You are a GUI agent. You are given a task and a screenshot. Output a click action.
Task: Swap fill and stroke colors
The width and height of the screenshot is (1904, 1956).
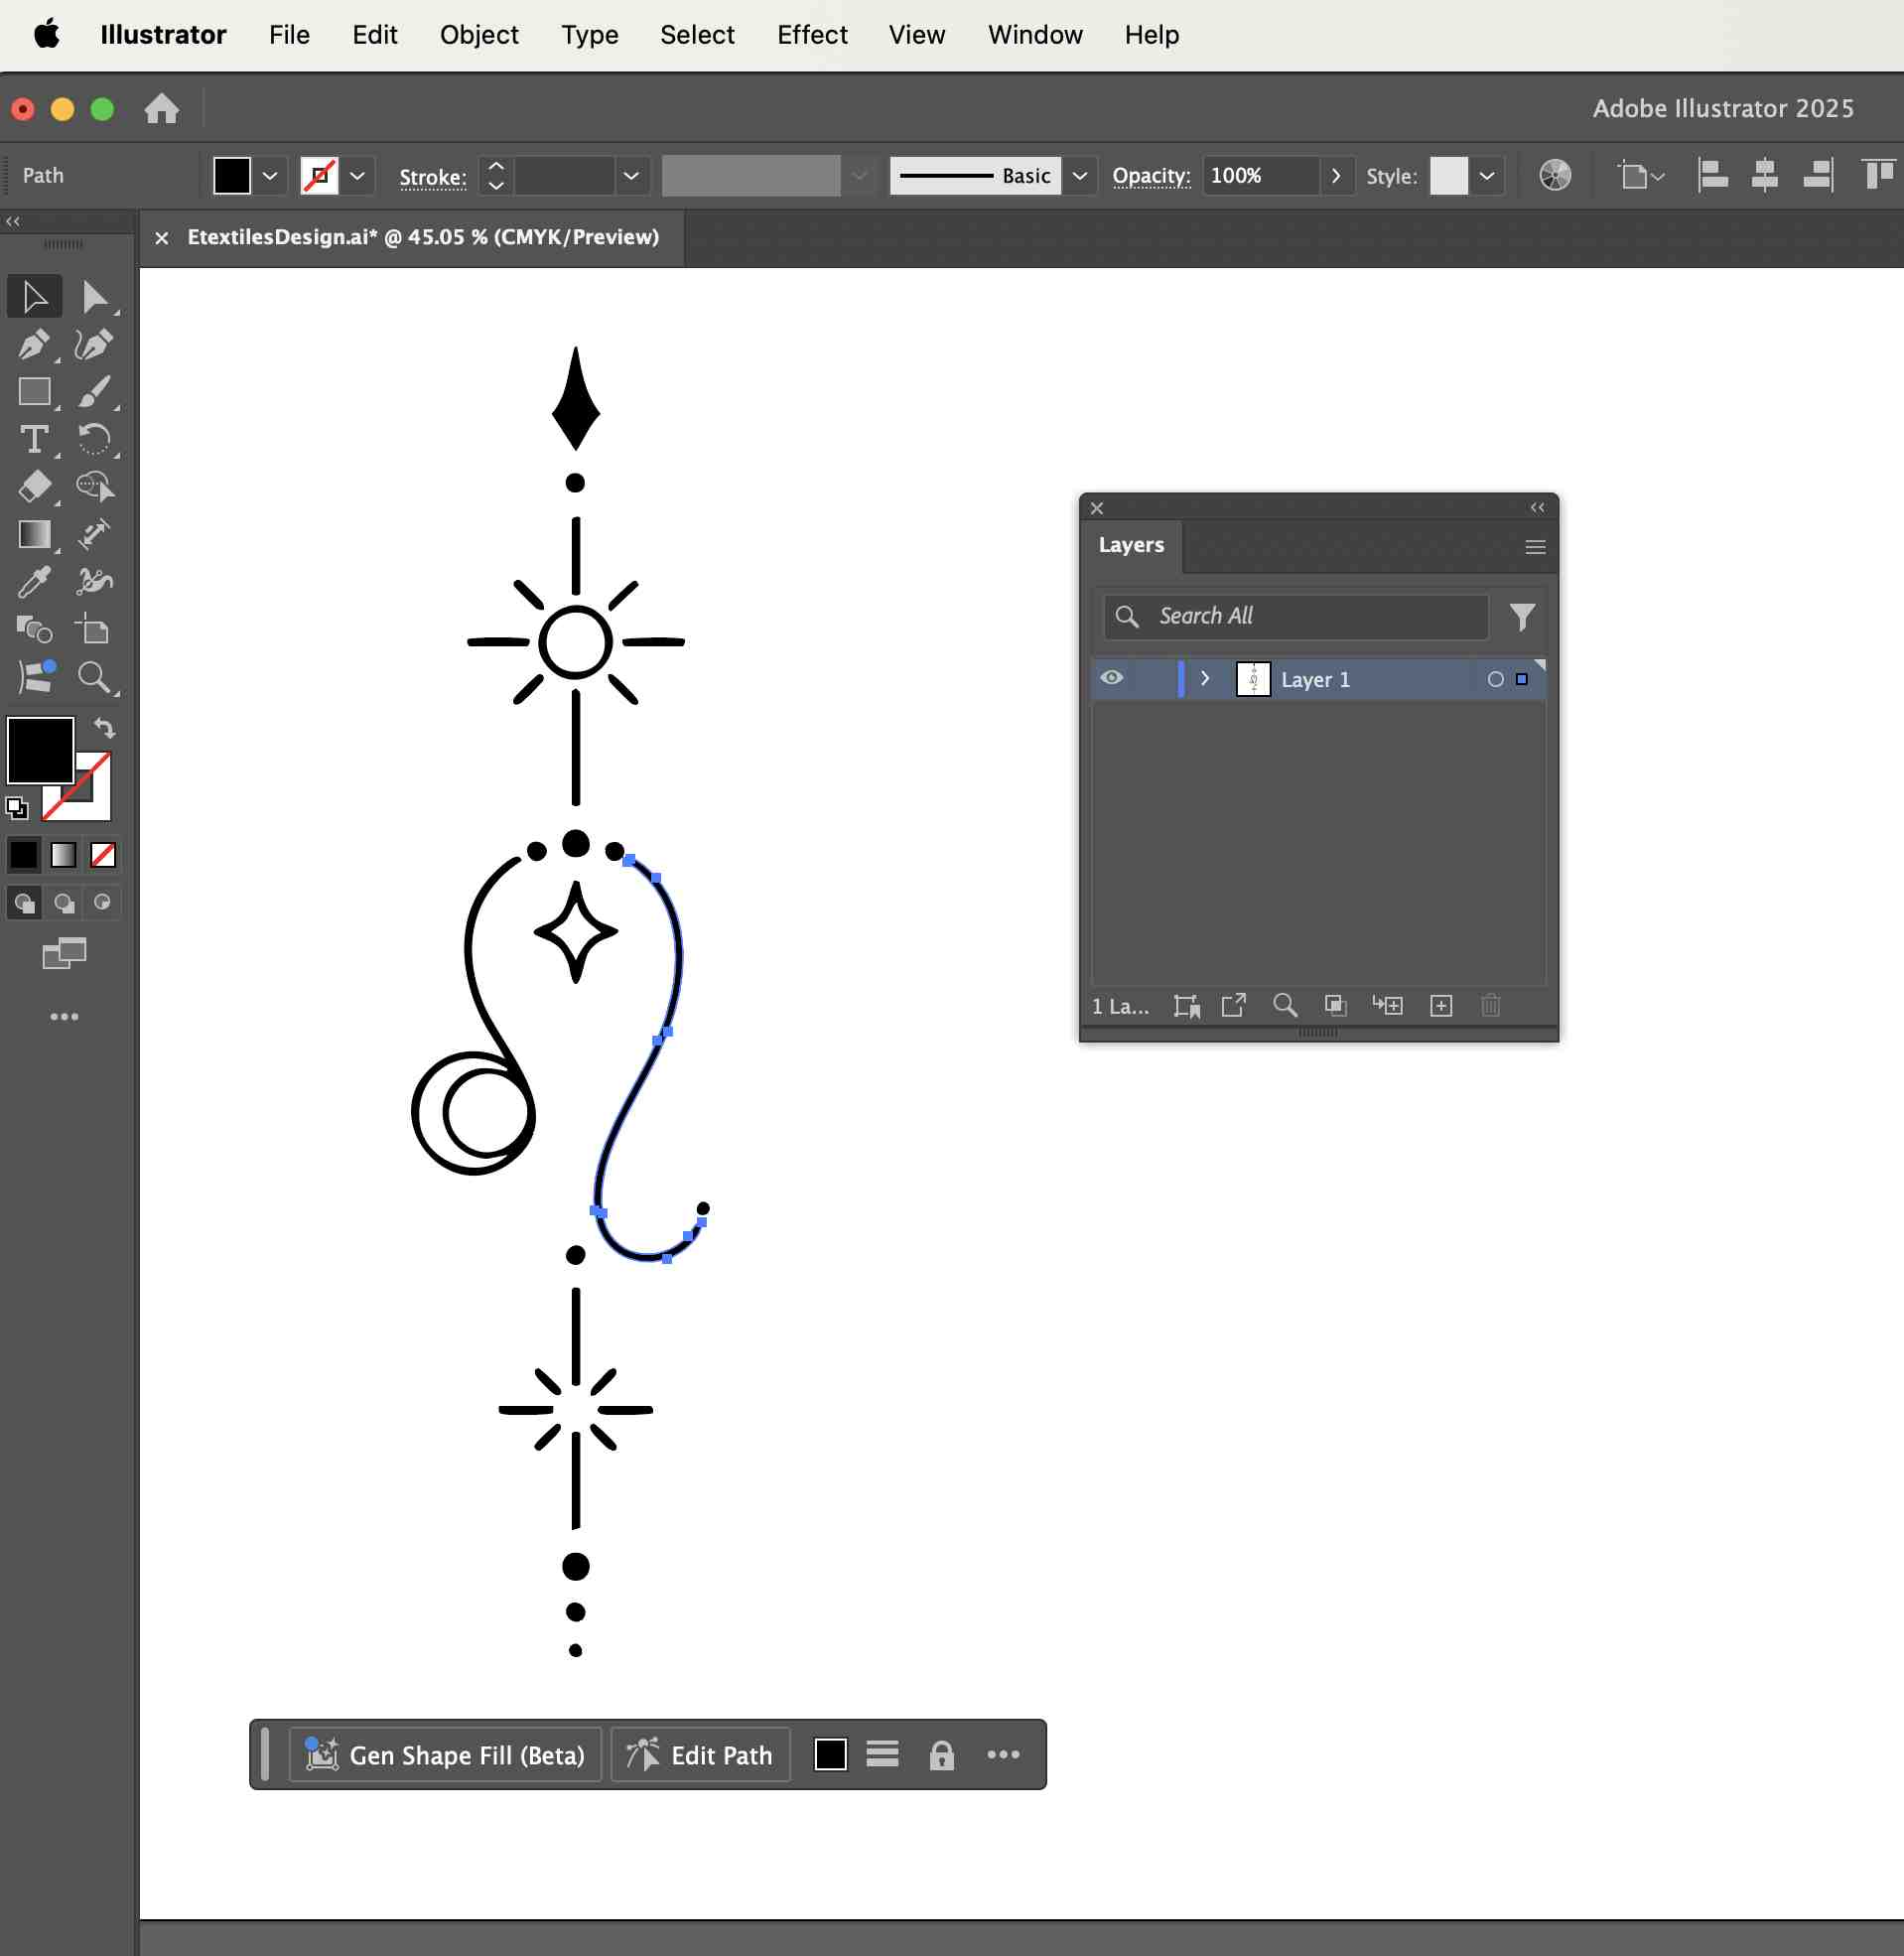104,728
